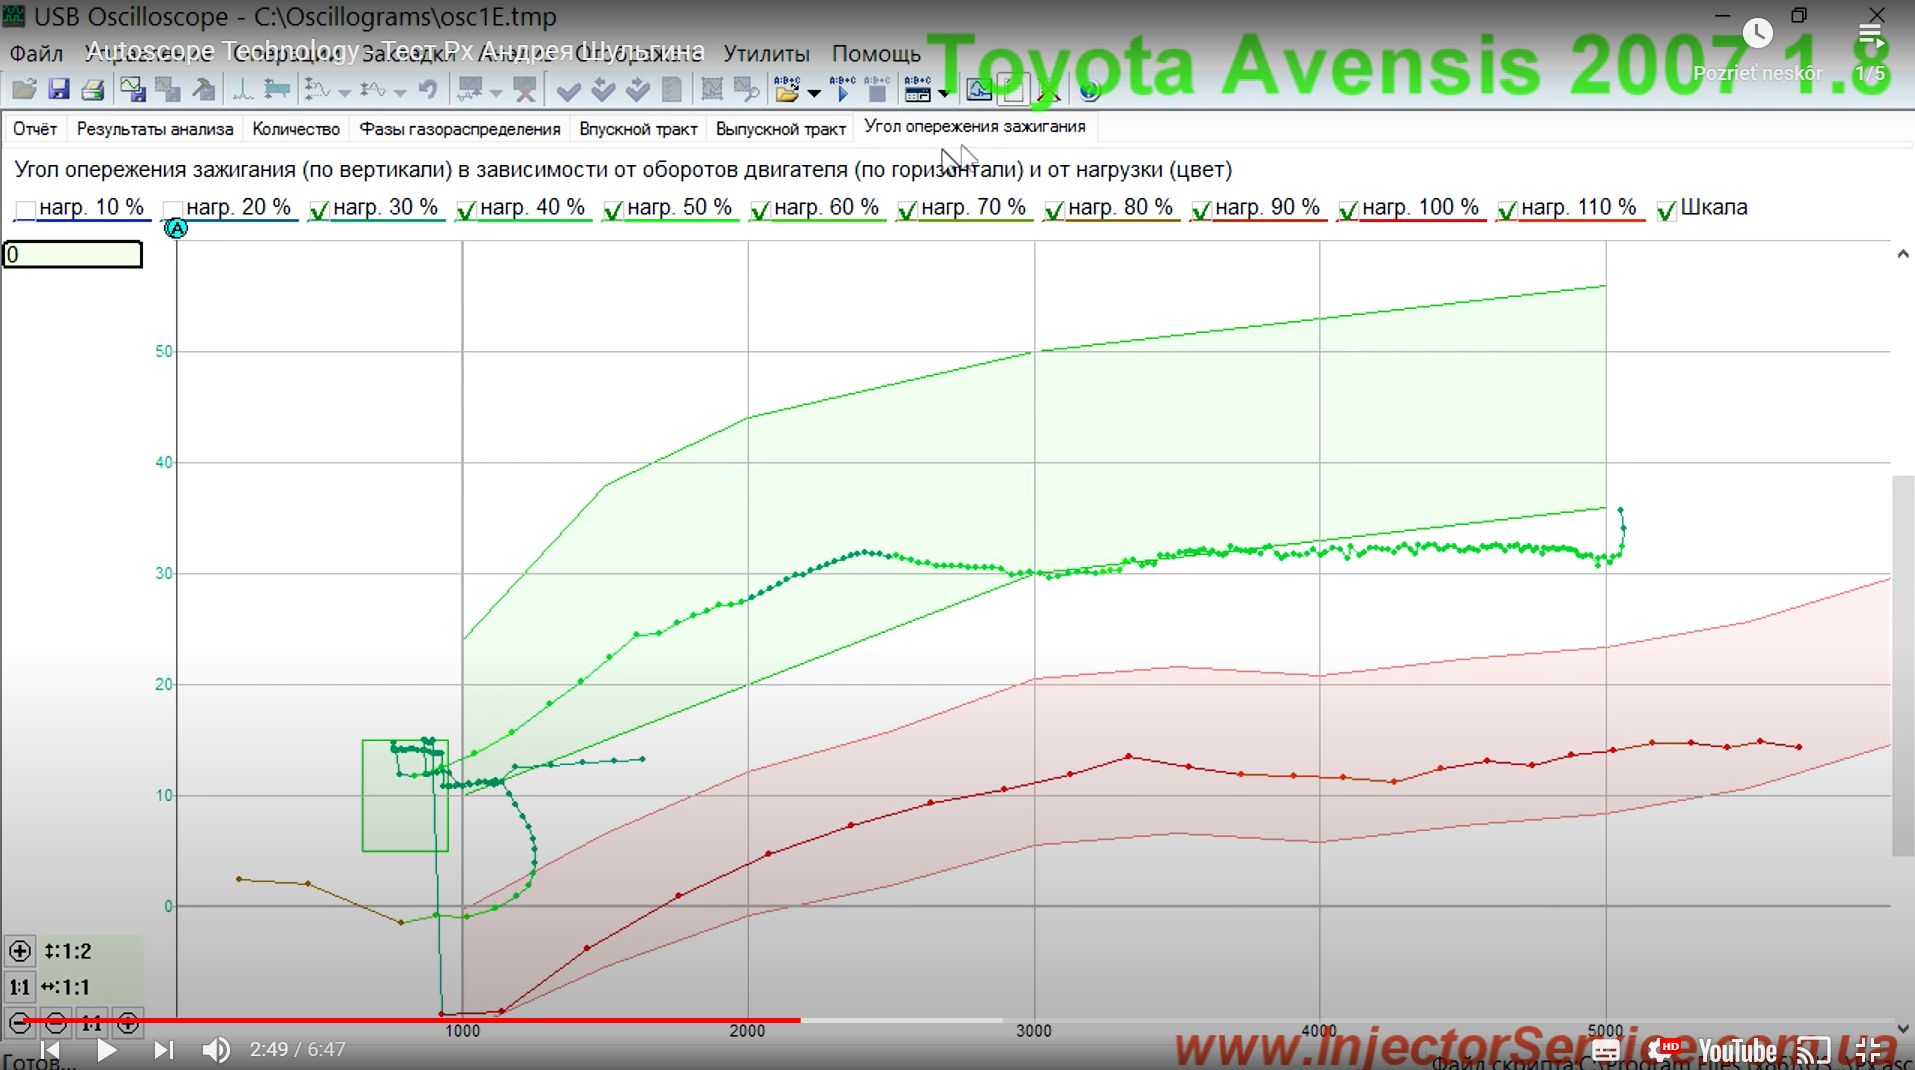
Task: Click the single pulse marker icon
Action: 243,90
